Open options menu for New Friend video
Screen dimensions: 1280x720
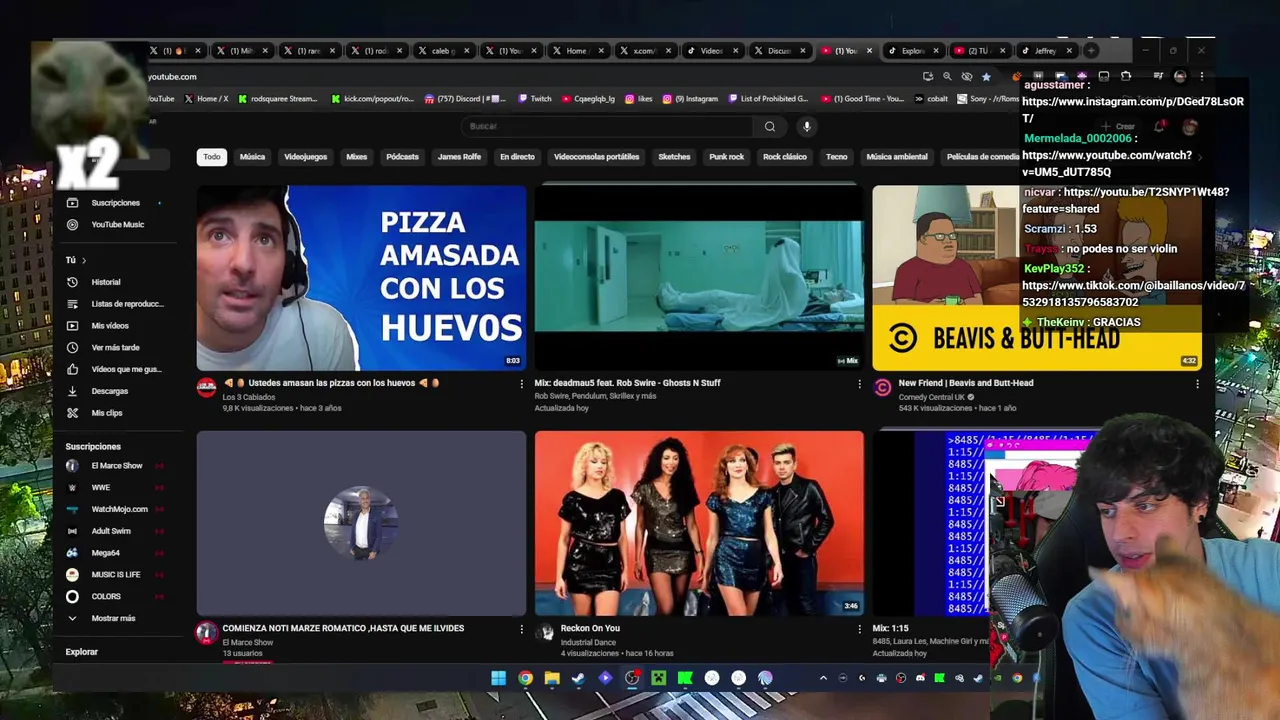pos(1197,383)
